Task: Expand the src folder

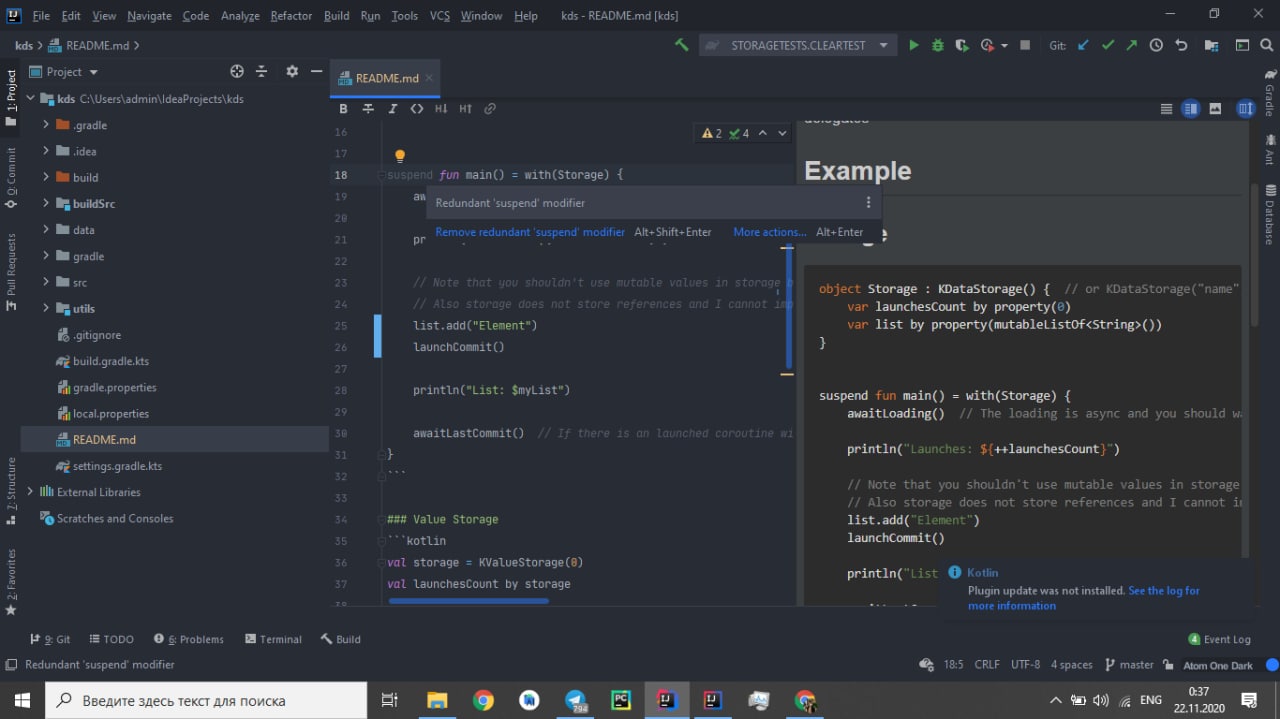Action: [46, 282]
